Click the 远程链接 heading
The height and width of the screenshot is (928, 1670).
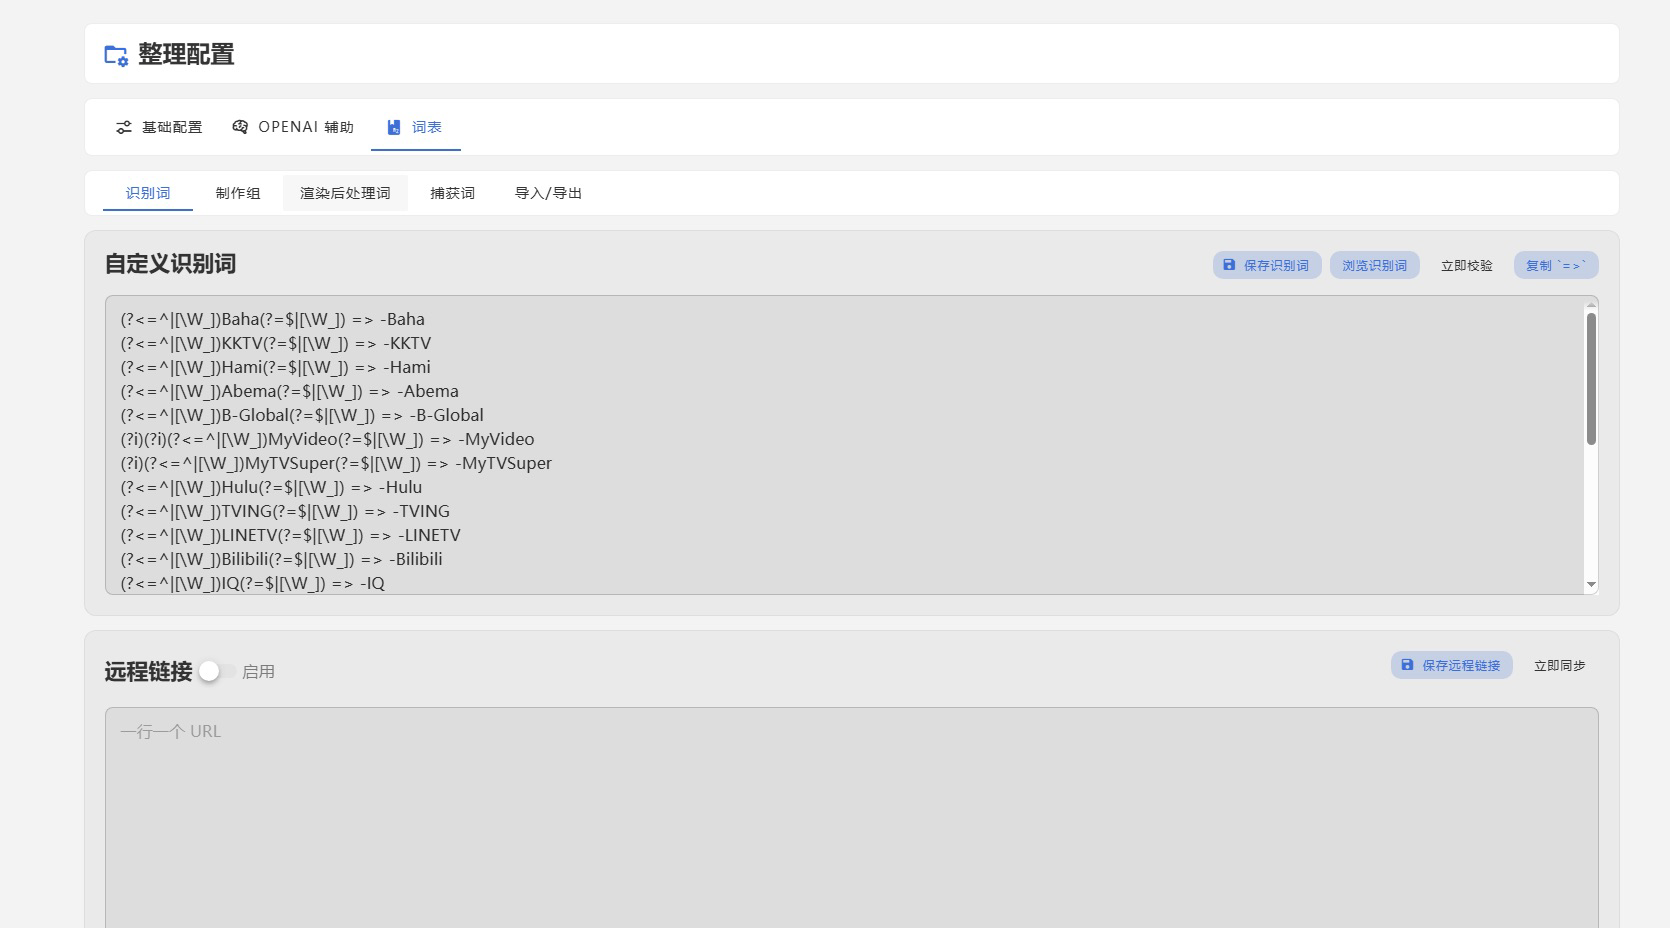[x=148, y=672]
